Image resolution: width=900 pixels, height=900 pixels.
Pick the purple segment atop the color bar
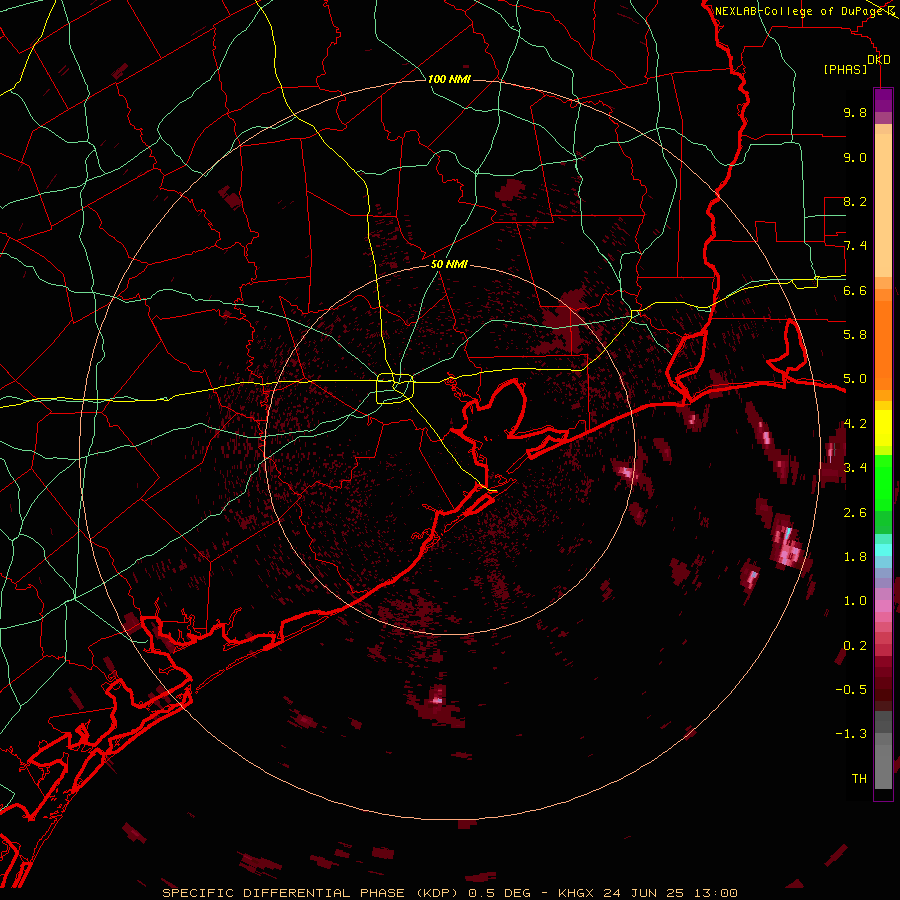point(883,101)
